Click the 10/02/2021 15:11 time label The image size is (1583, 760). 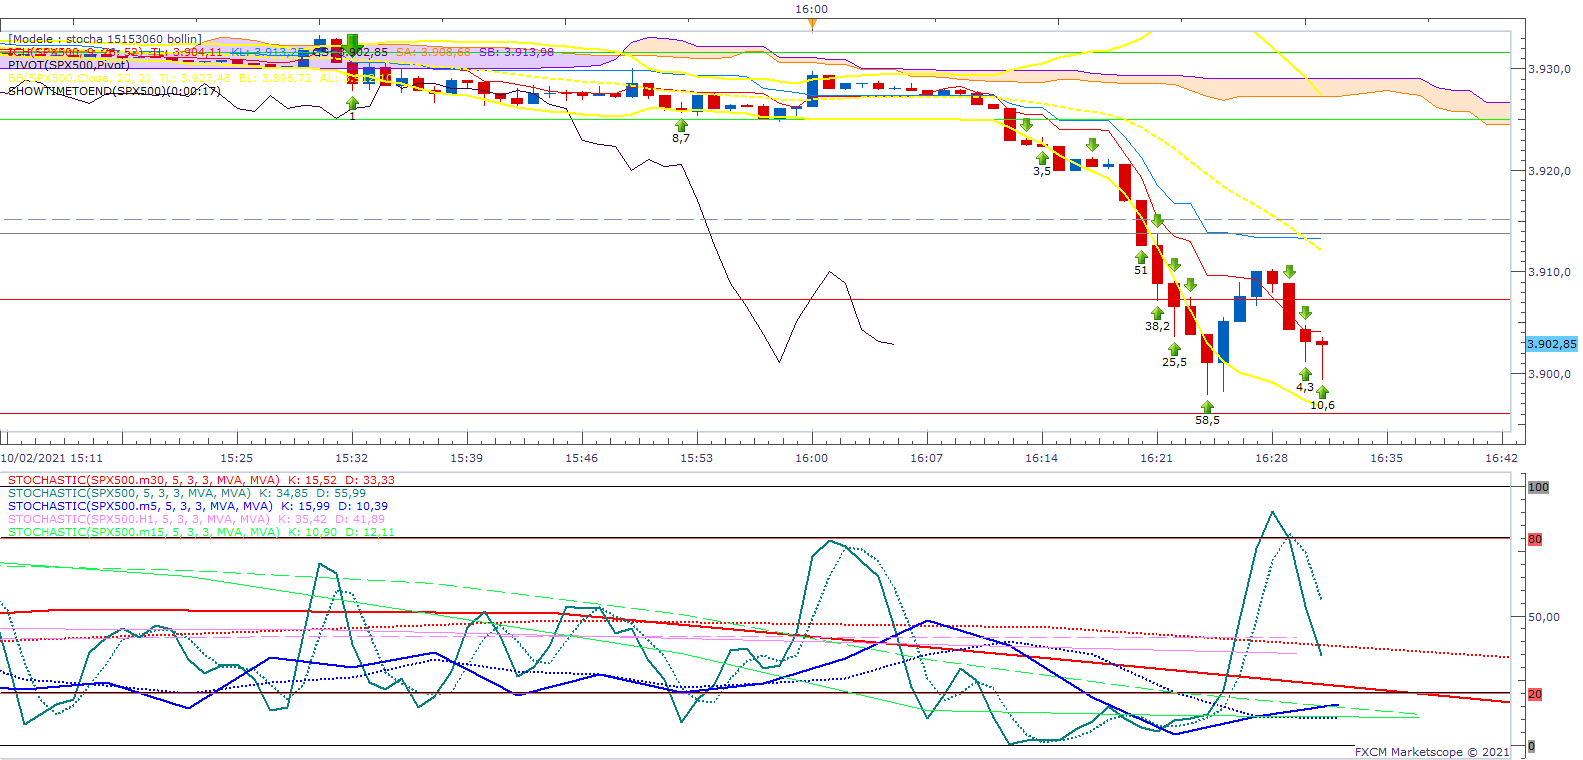pyautogui.click(x=51, y=458)
